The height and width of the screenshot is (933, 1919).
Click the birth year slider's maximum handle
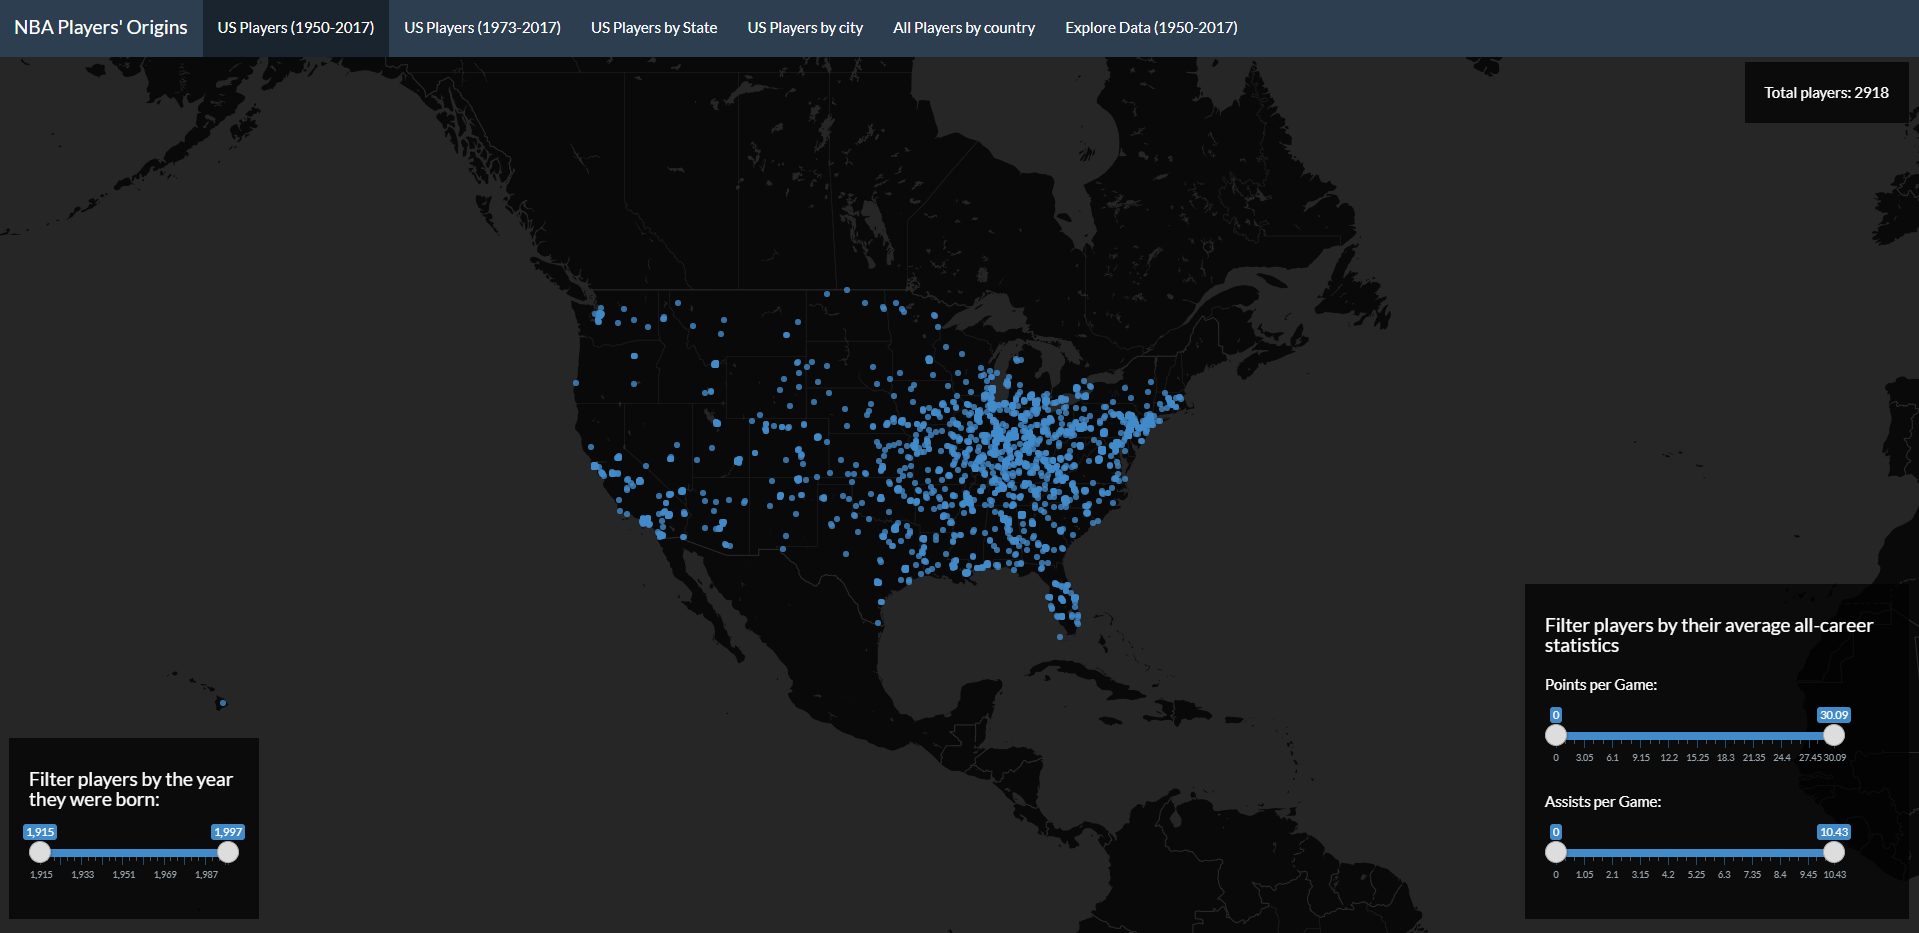pyautogui.click(x=228, y=852)
